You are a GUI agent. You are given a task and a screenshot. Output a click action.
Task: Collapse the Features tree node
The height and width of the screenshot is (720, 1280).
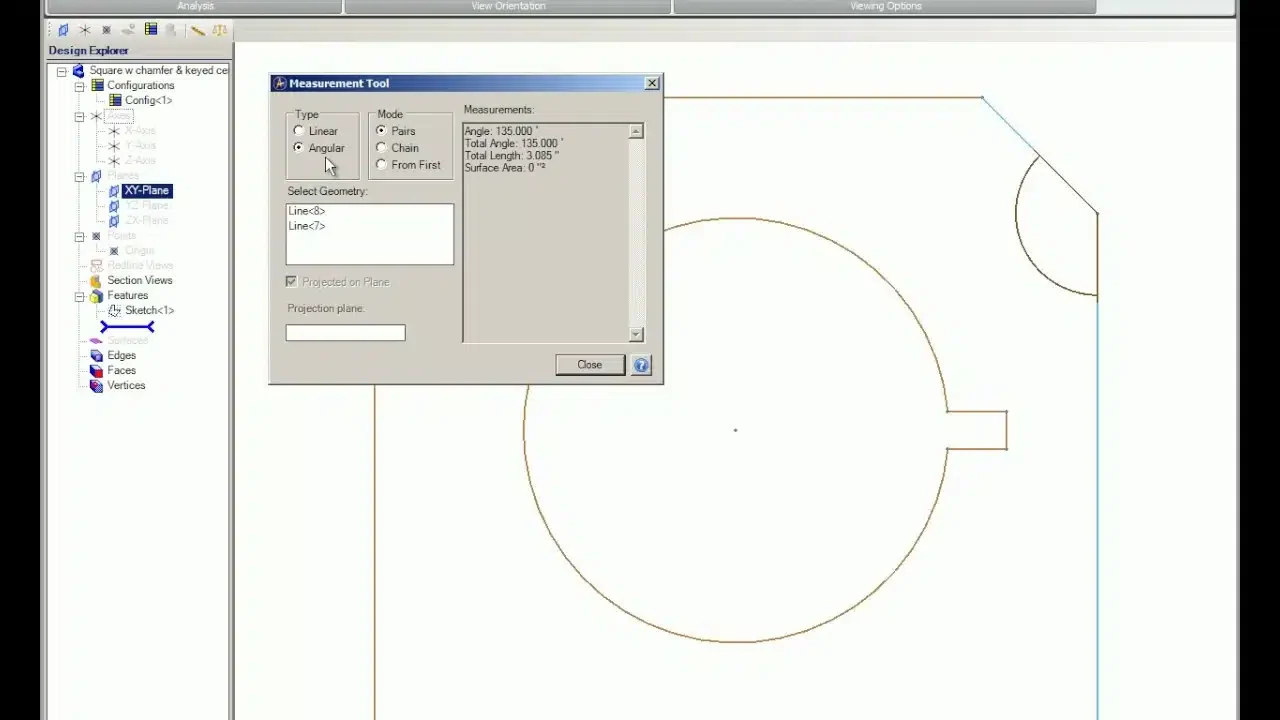click(x=80, y=296)
